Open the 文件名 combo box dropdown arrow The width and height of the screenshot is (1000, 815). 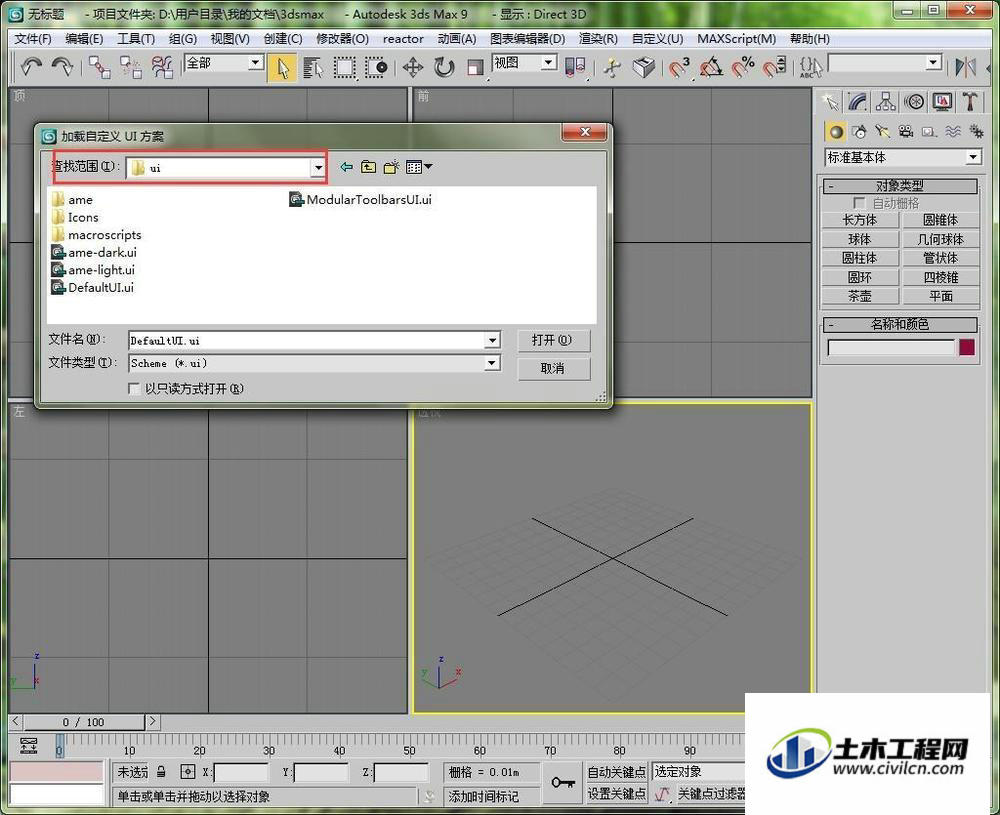pyautogui.click(x=492, y=341)
